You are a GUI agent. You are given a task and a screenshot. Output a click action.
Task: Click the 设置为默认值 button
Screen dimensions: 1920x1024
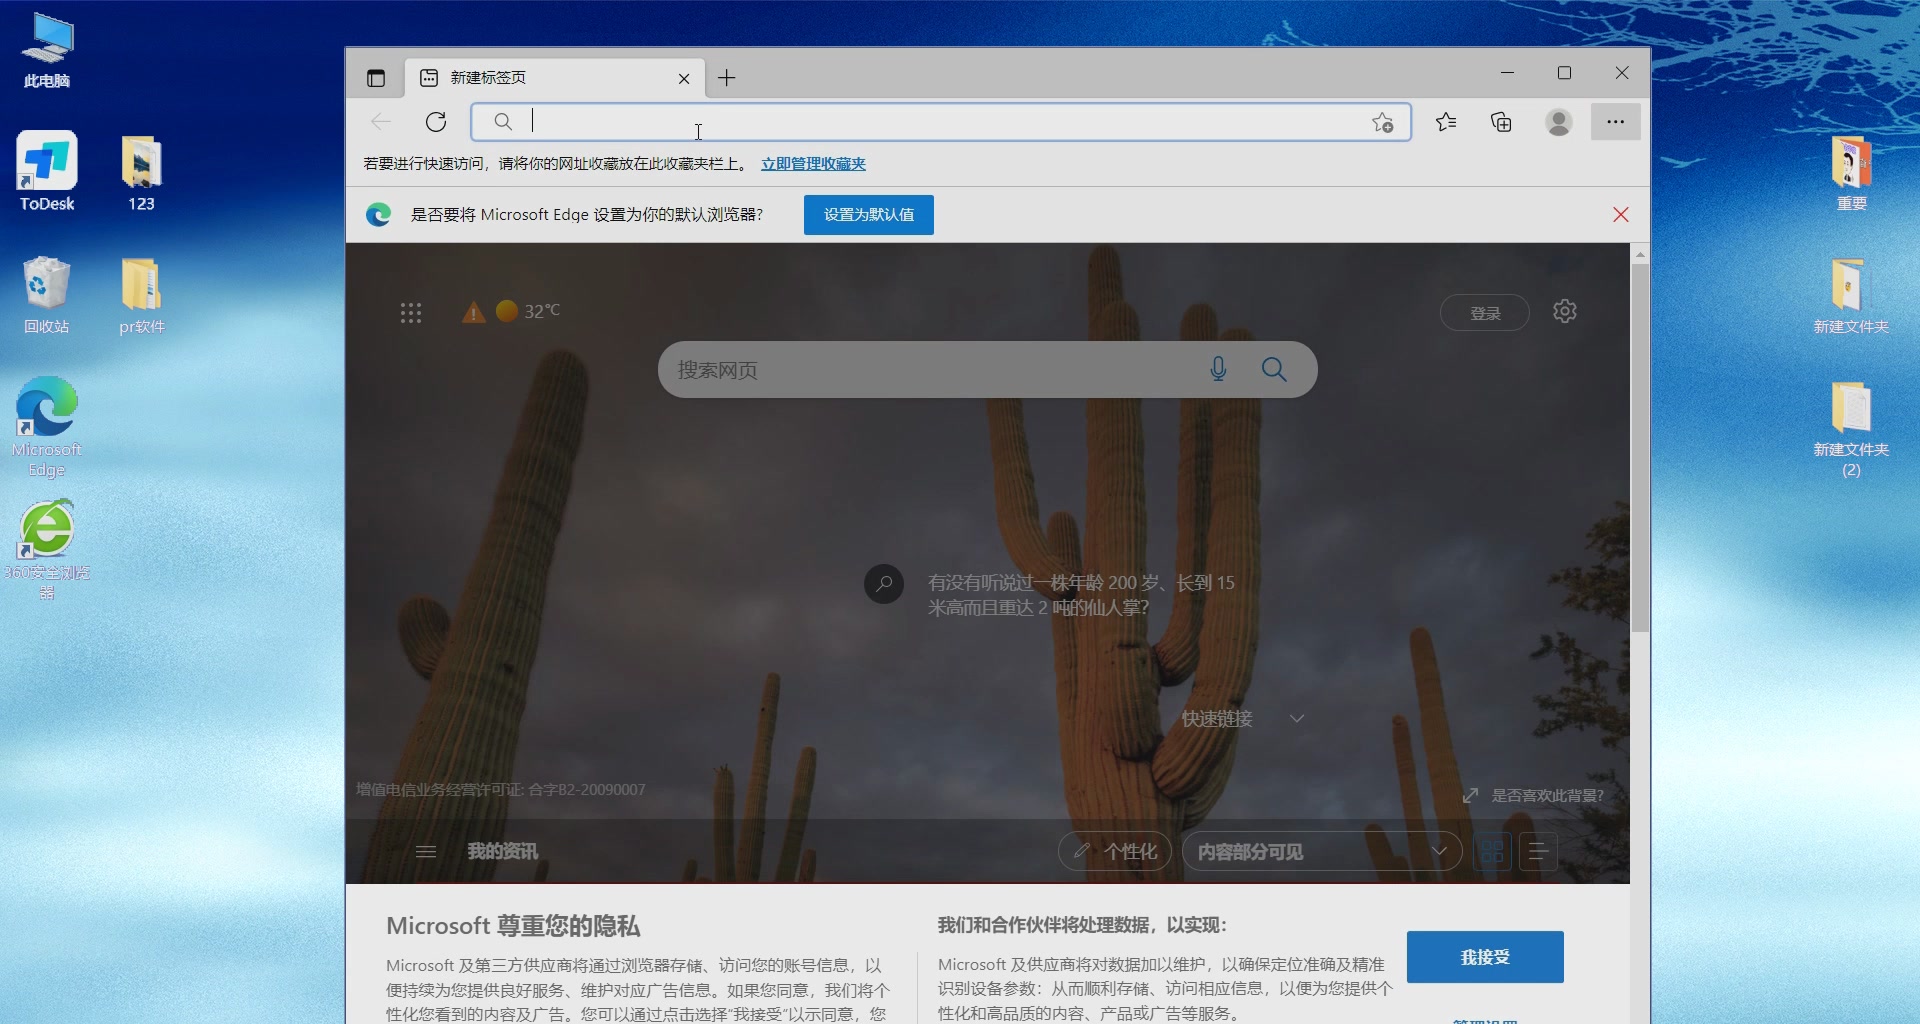869,215
